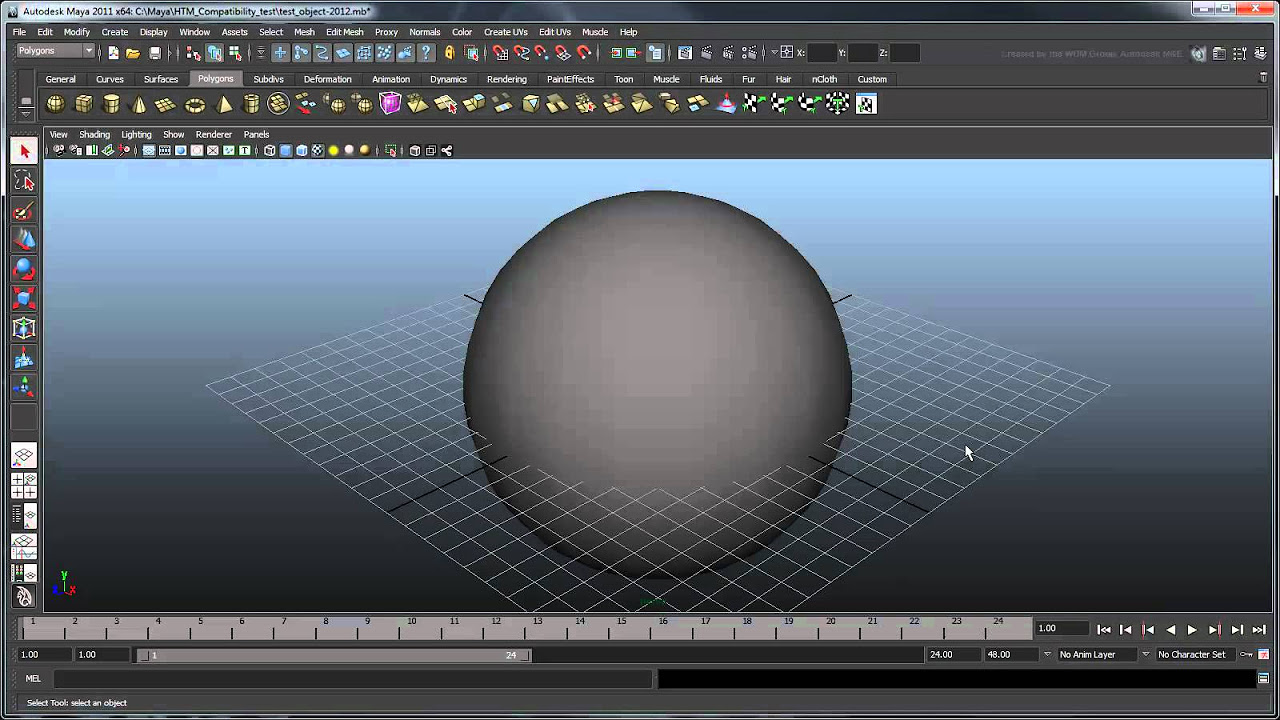Select the polygon cone shelf icon
The height and width of the screenshot is (720, 1280).
(139, 103)
